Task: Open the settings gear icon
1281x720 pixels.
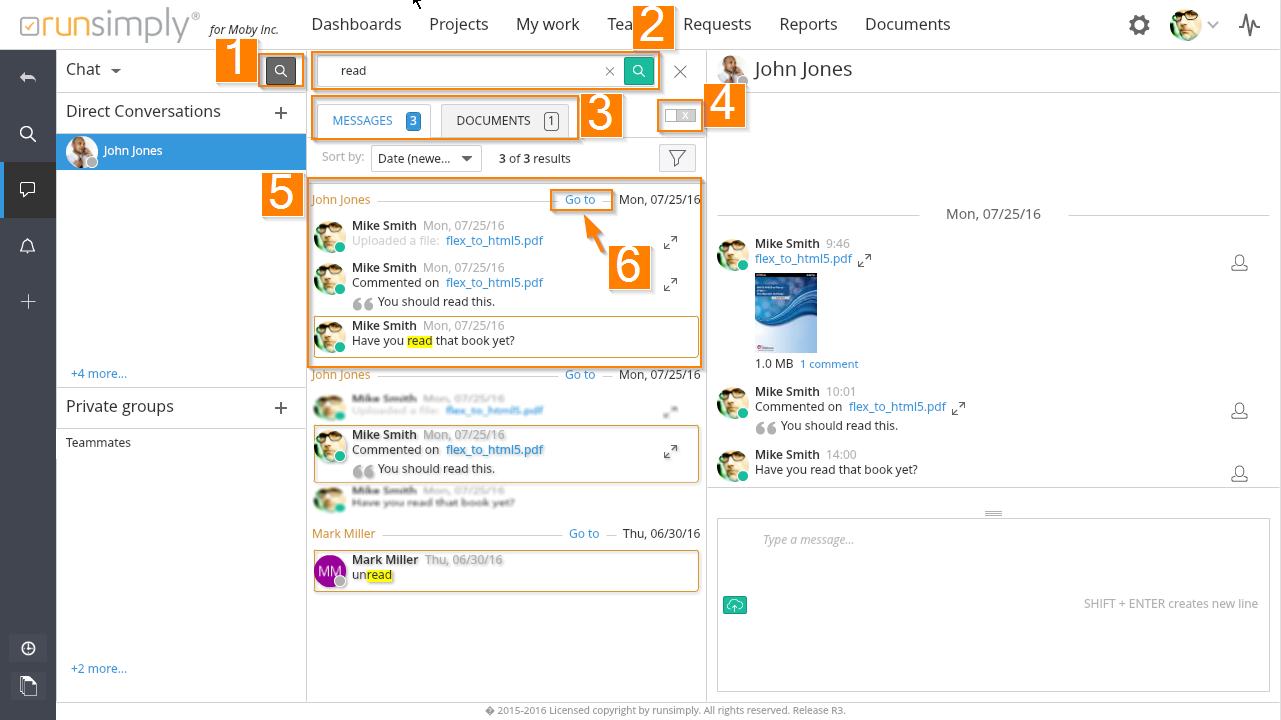Action: click(1139, 25)
